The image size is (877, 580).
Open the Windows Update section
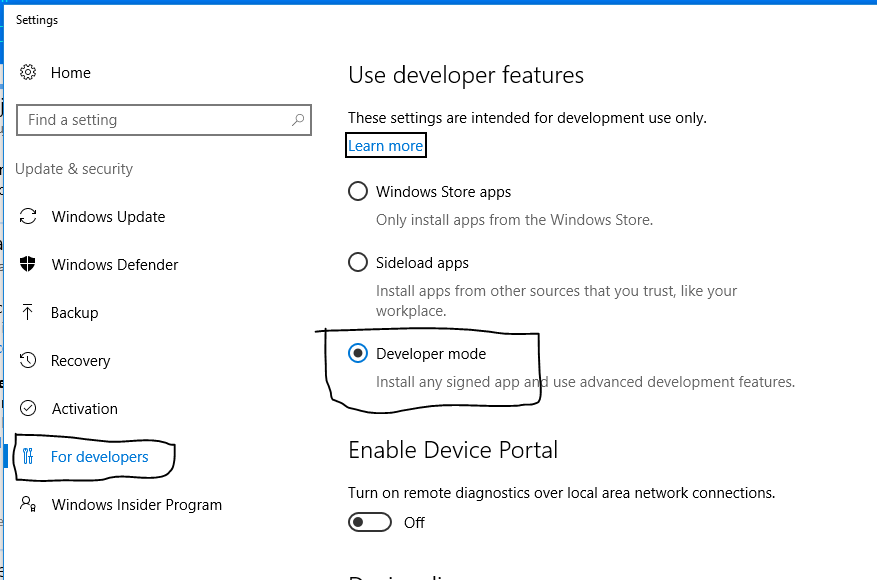click(109, 216)
